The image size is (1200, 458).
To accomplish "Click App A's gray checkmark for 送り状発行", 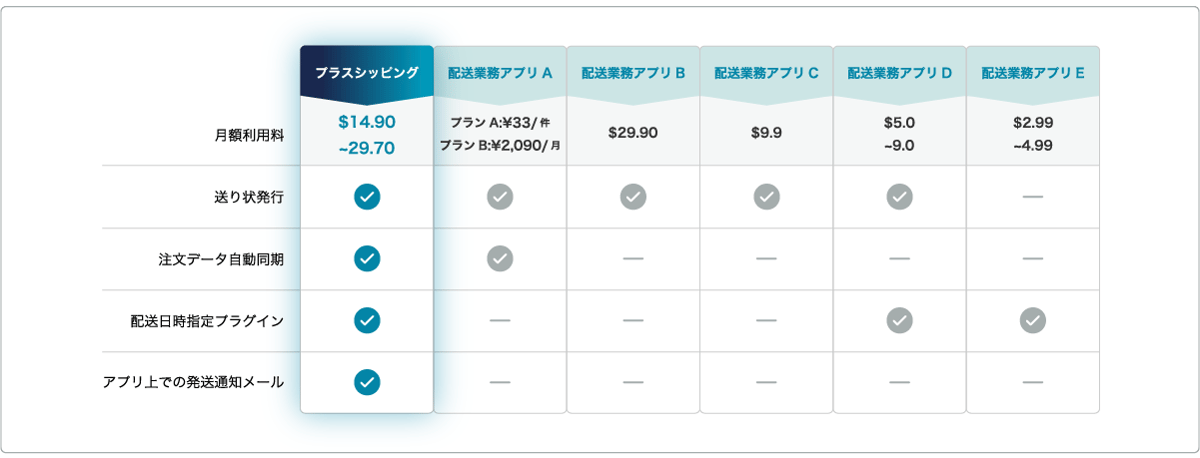I will [500, 197].
